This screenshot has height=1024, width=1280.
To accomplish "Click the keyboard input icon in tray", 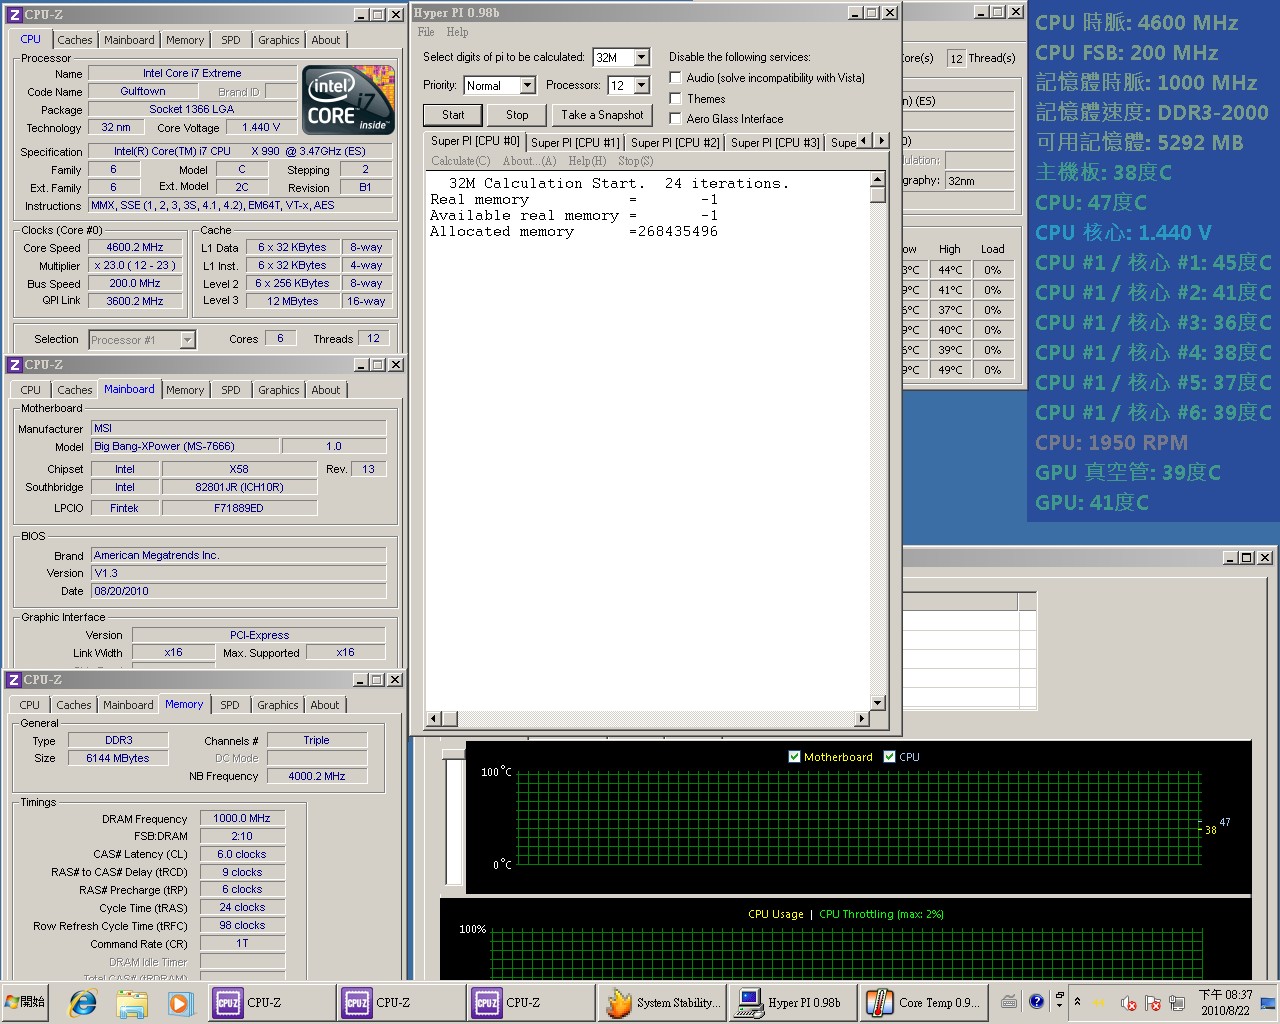I will [1009, 1002].
